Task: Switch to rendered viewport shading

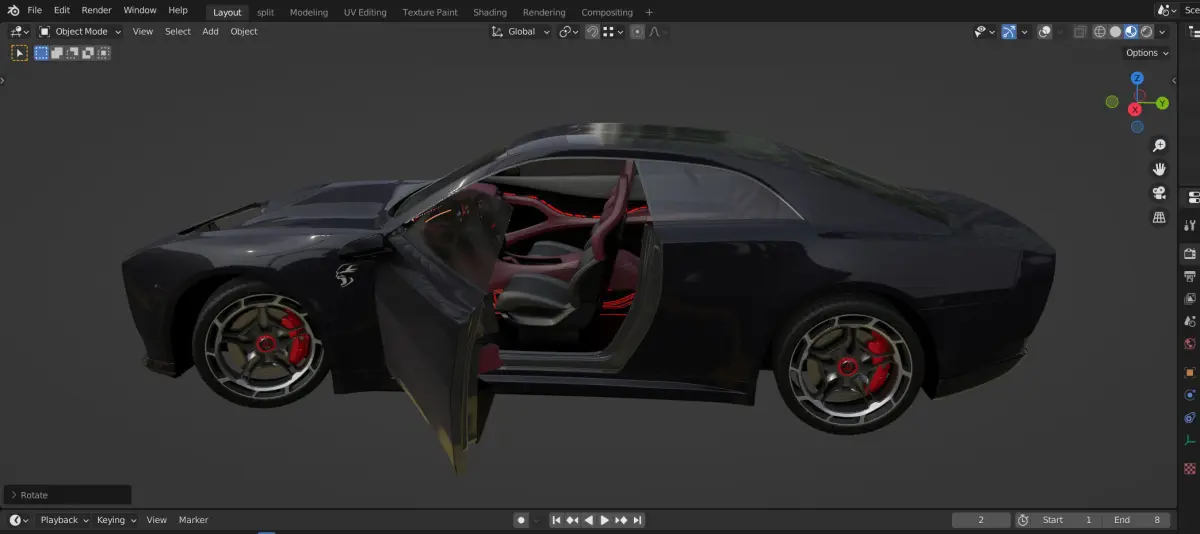Action: [1146, 31]
